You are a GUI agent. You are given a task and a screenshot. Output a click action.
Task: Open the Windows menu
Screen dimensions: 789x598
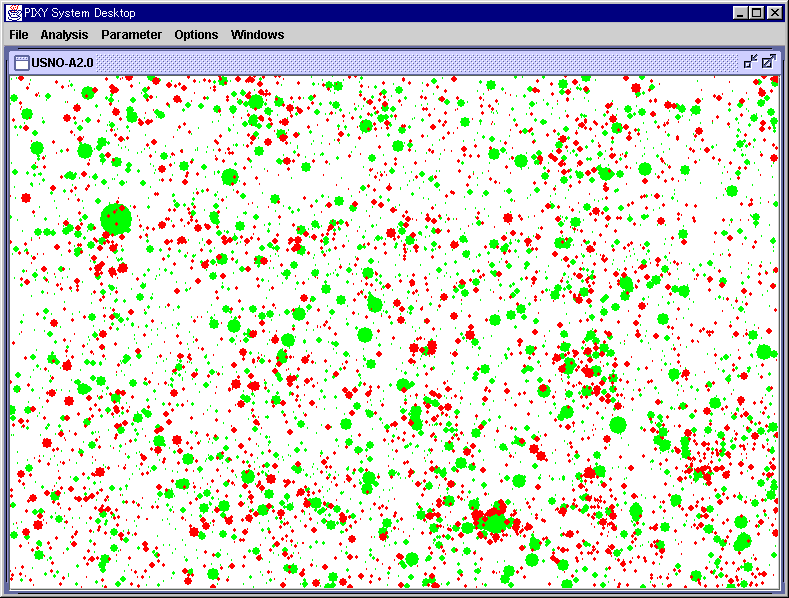pyautogui.click(x=257, y=35)
